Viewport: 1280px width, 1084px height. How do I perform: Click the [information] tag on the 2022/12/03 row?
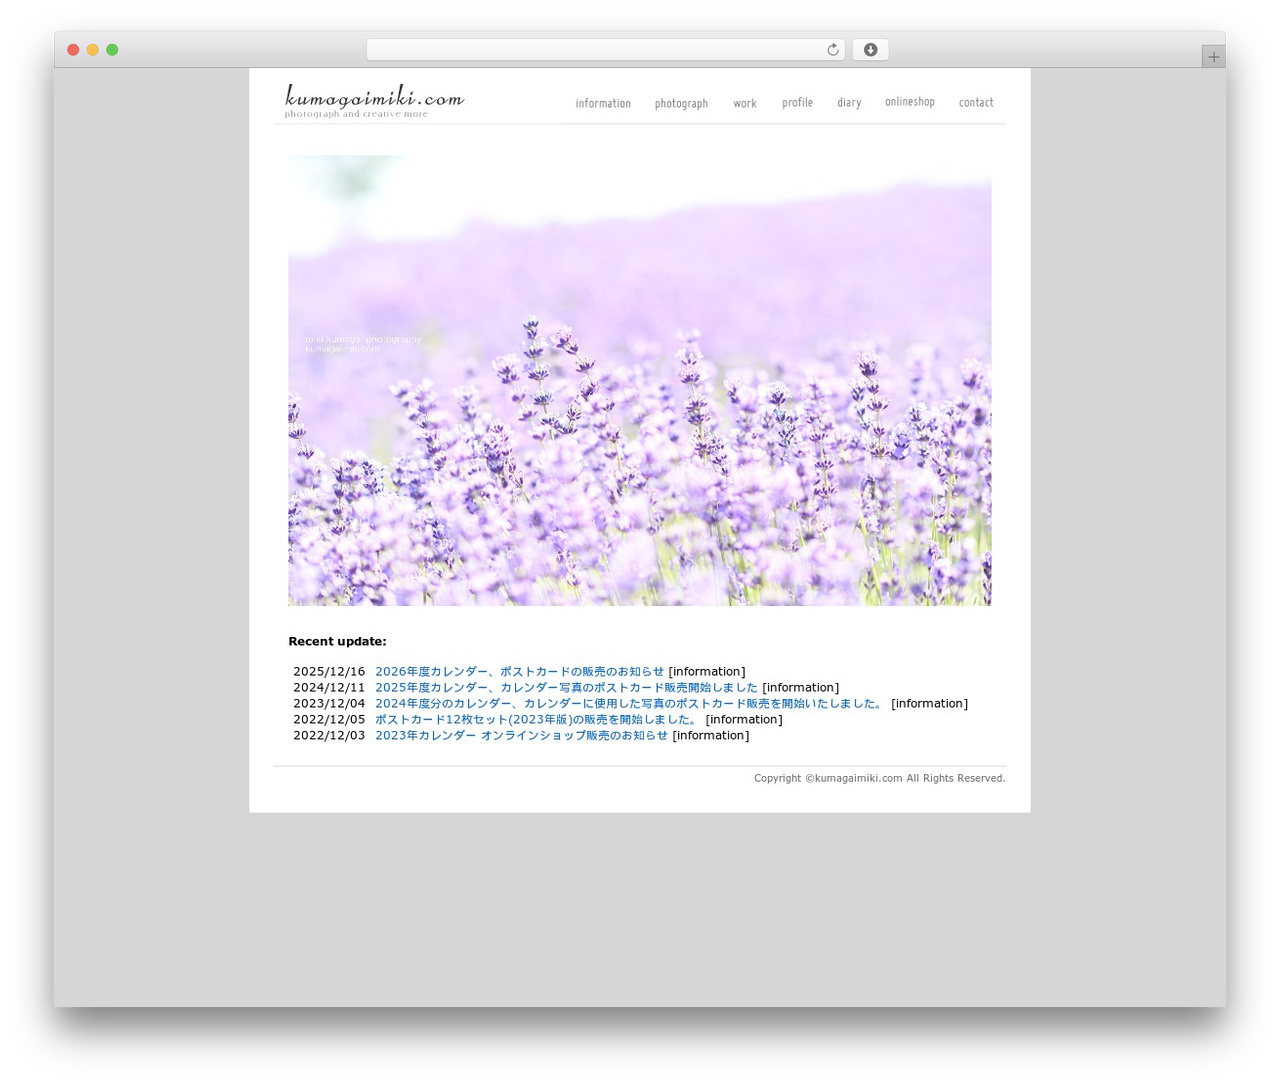pos(711,736)
